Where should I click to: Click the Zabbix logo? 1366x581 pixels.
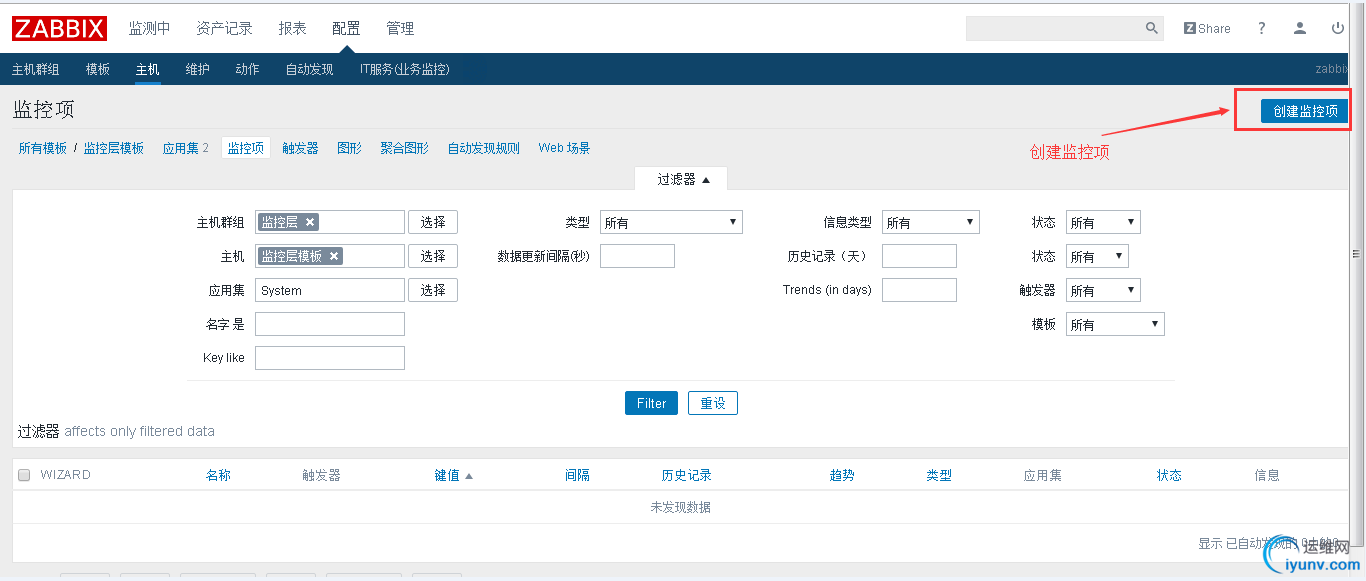59,29
